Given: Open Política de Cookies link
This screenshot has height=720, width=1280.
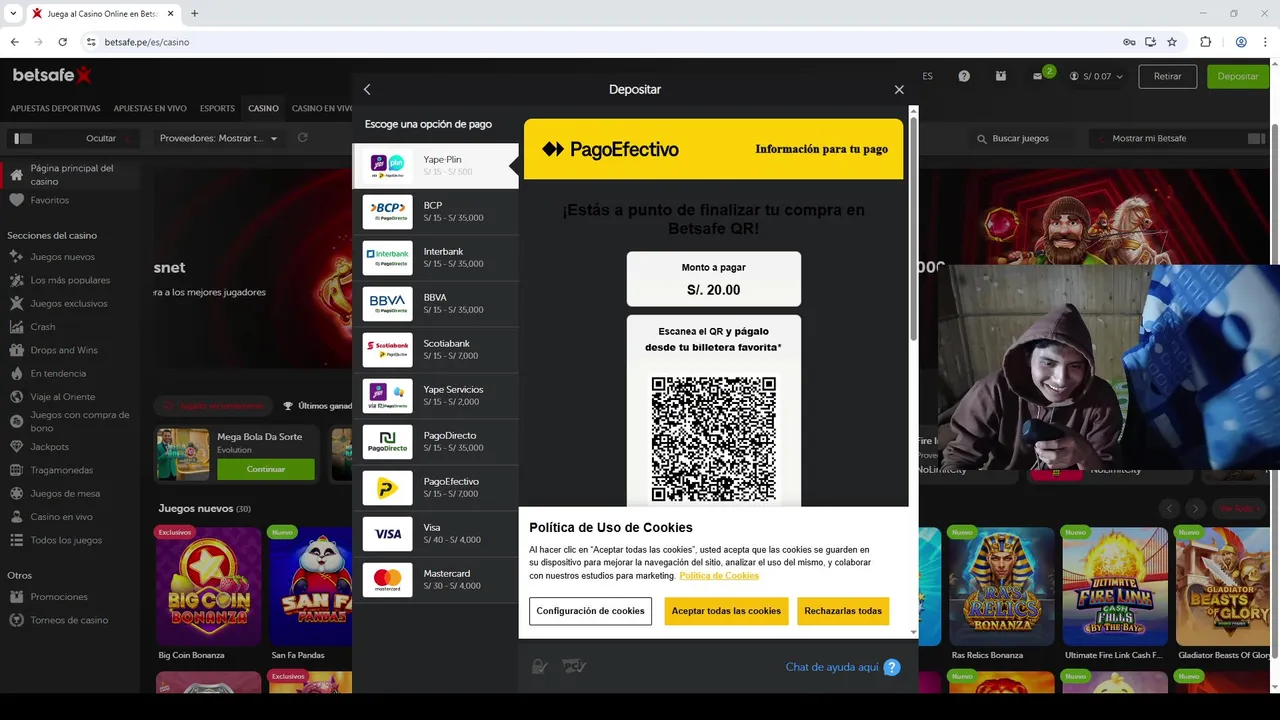Looking at the screenshot, I should 719,575.
